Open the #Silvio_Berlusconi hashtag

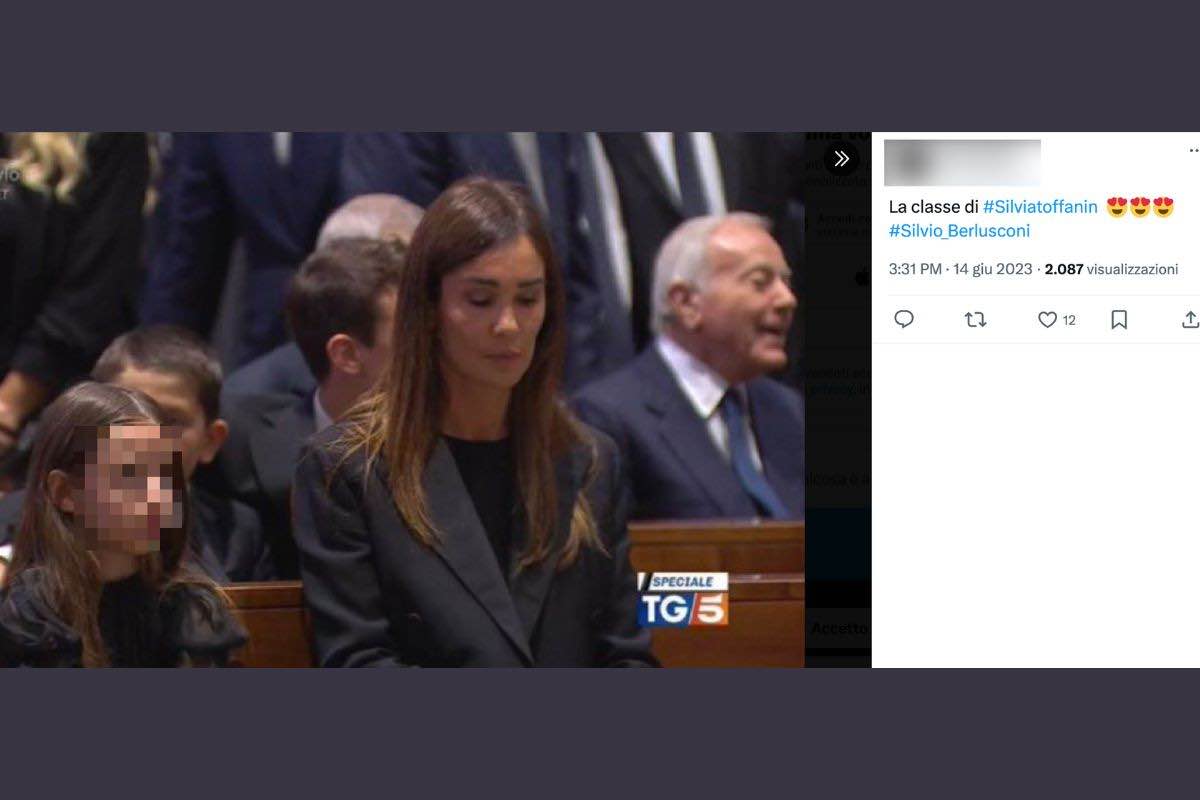(x=959, y=231)
